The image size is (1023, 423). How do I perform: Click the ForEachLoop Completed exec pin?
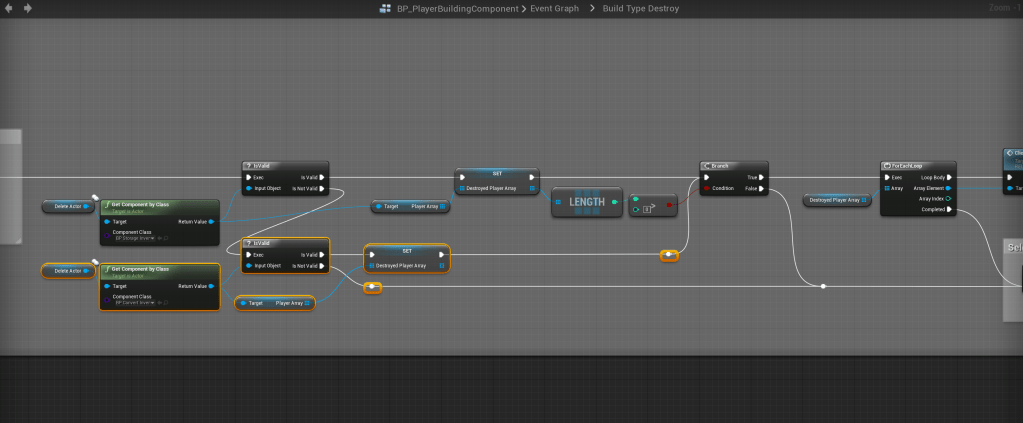(950, 209)
